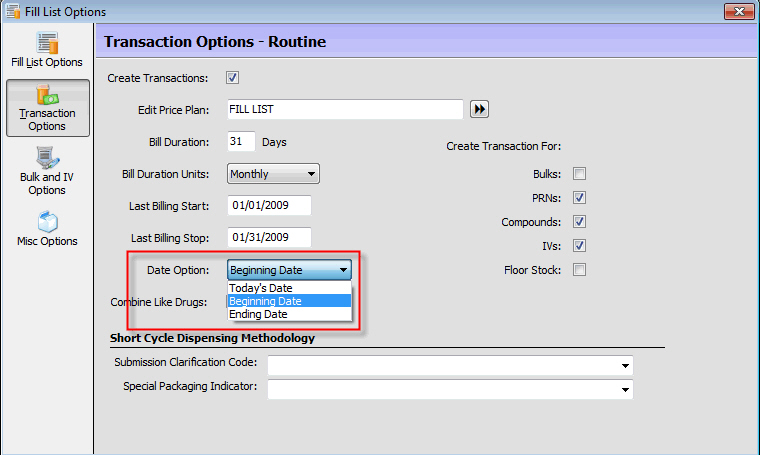This screenshot has width=760, height=455.
Task: Enable the Floor Stock checkbox
Action: click(x=579, y=270)
